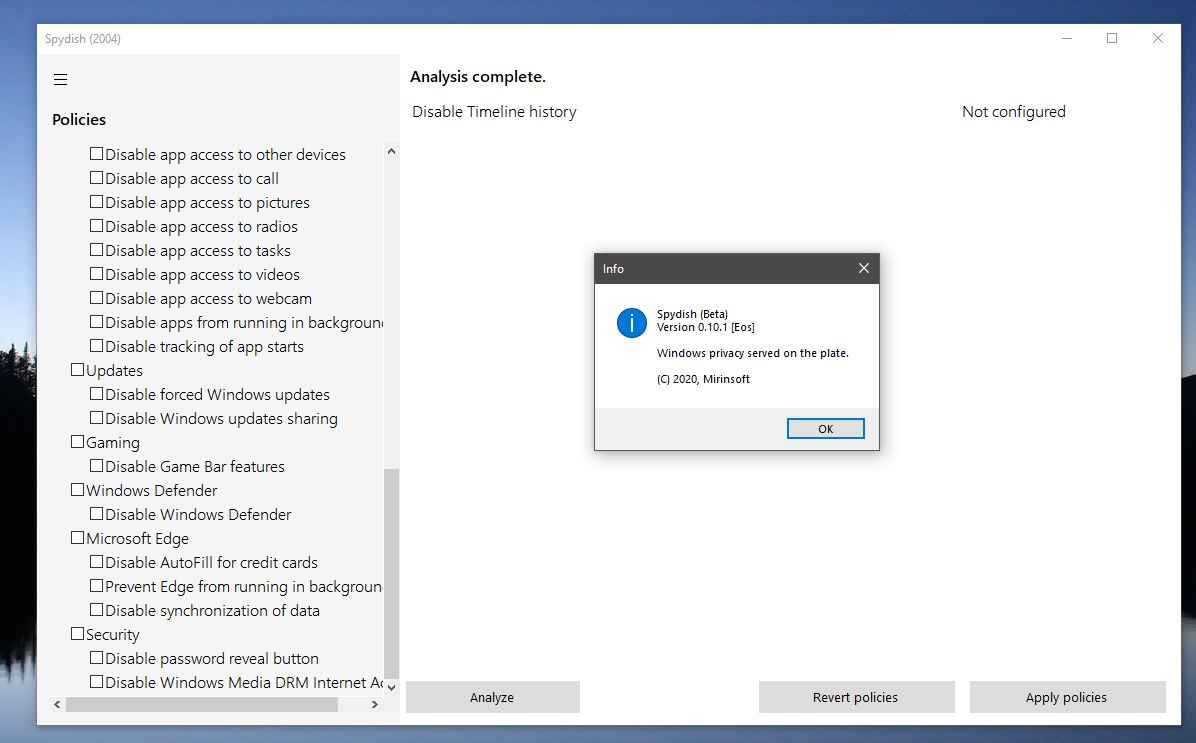Maximize the Spydish window

pyautogui.click(x=1112, y=38)
